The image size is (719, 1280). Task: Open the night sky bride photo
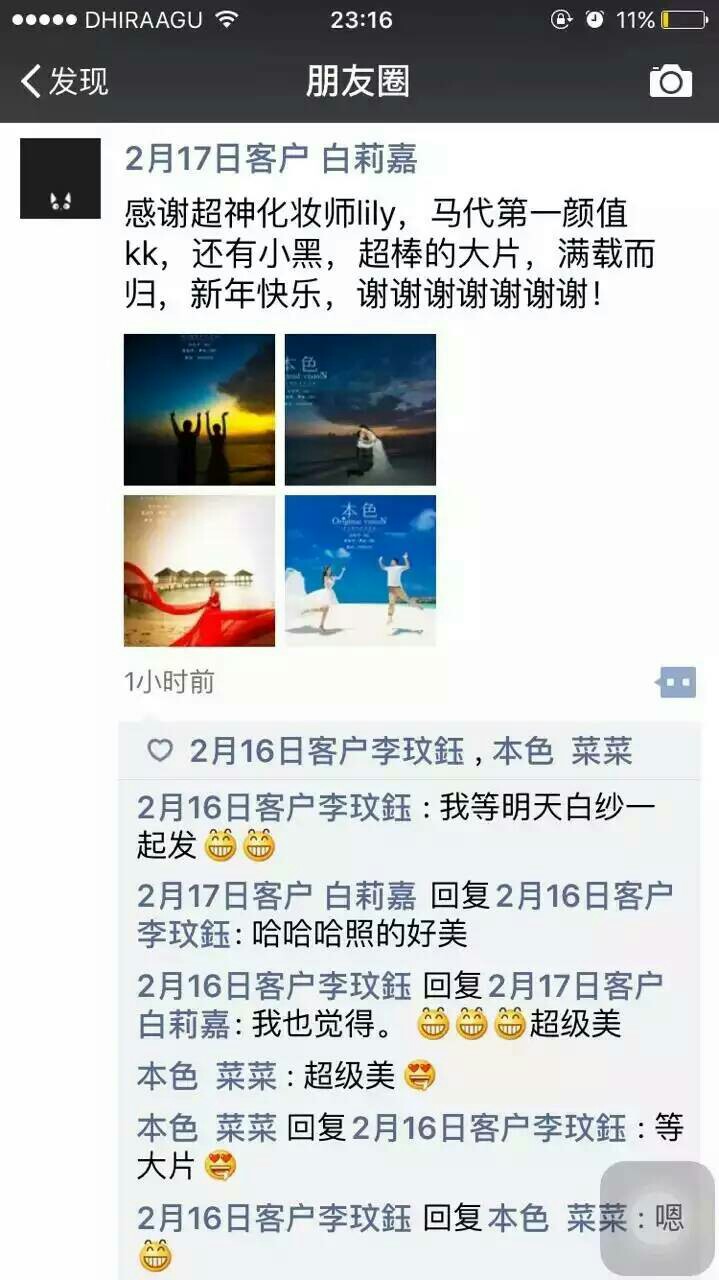click(360, 410)
